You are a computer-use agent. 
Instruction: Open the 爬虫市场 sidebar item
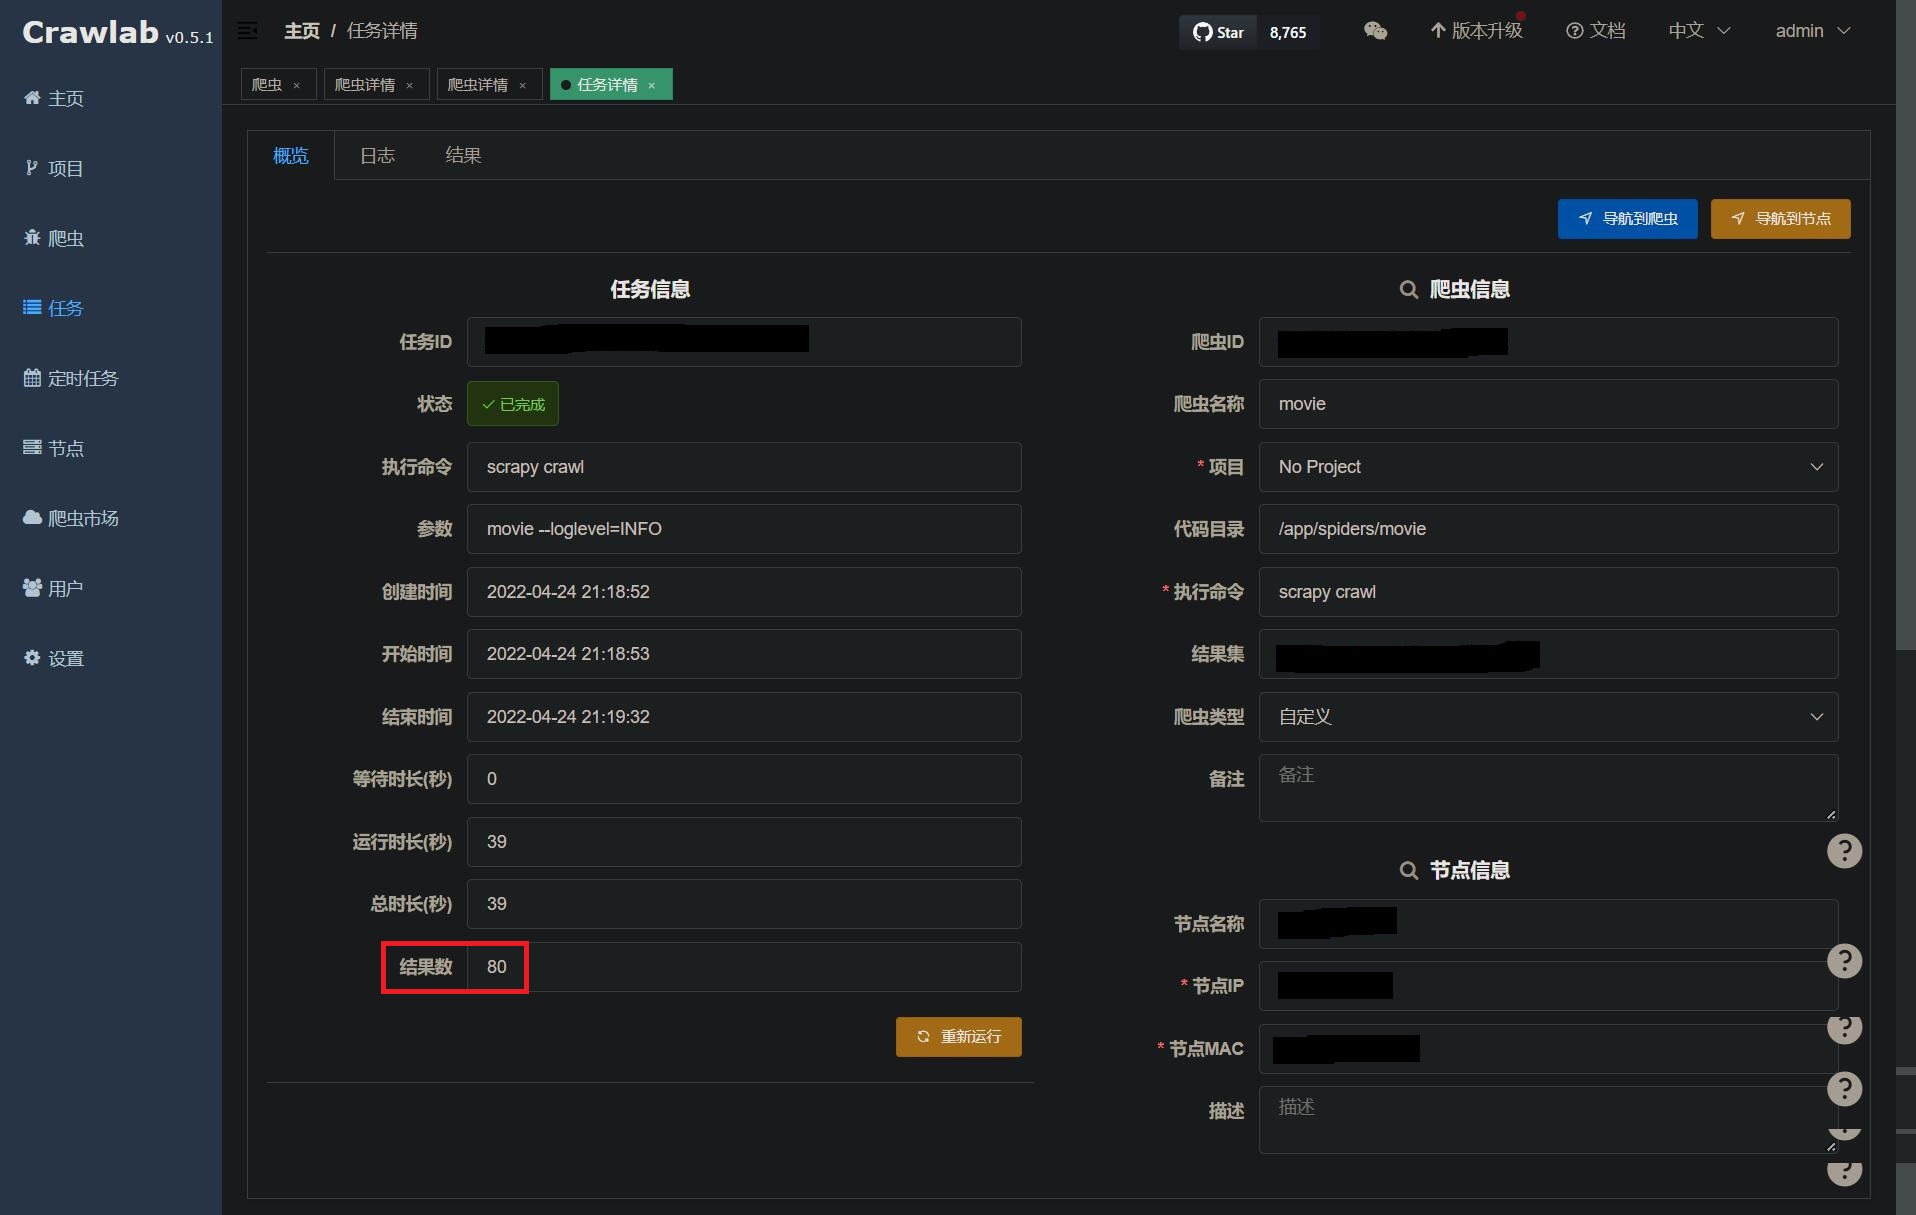point(83,518)
